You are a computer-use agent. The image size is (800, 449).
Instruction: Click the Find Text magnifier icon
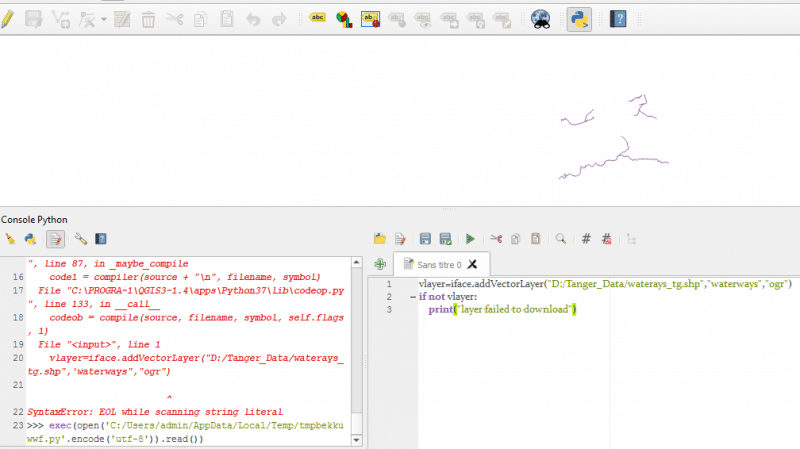pos(561,239)
